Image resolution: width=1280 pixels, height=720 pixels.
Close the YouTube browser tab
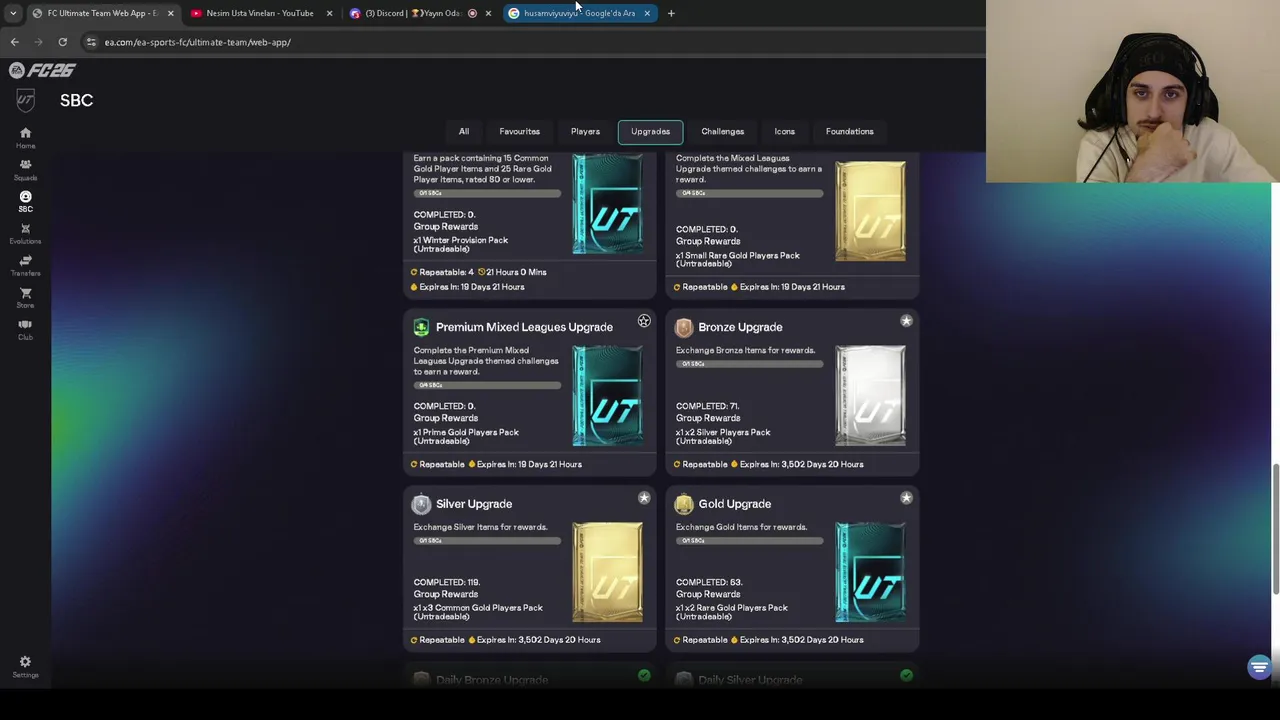(x=329, y=13)
